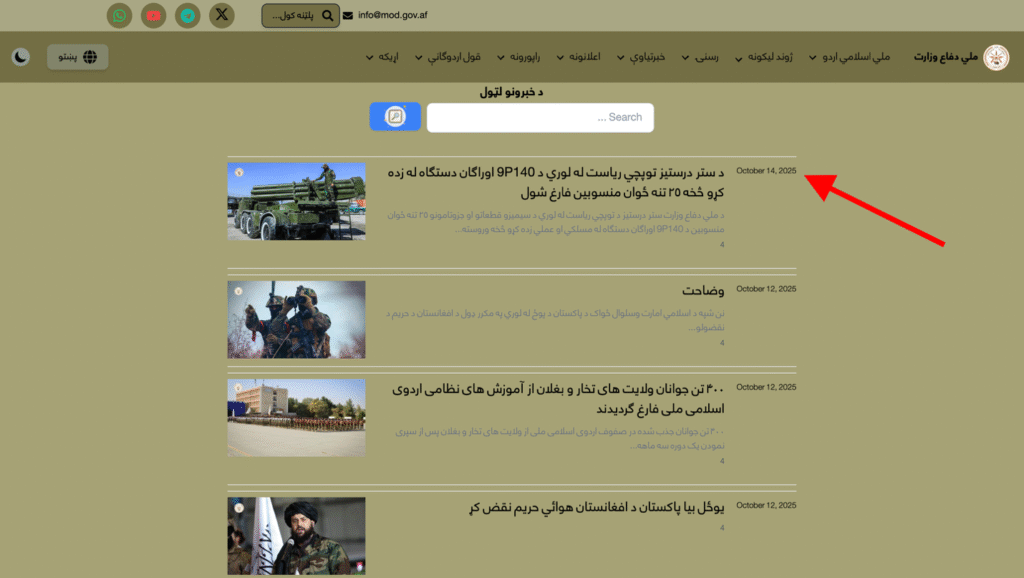Open the YouTube channel icon
Viewport: 1024px width, 578px height.
click(x=153, y=15)
